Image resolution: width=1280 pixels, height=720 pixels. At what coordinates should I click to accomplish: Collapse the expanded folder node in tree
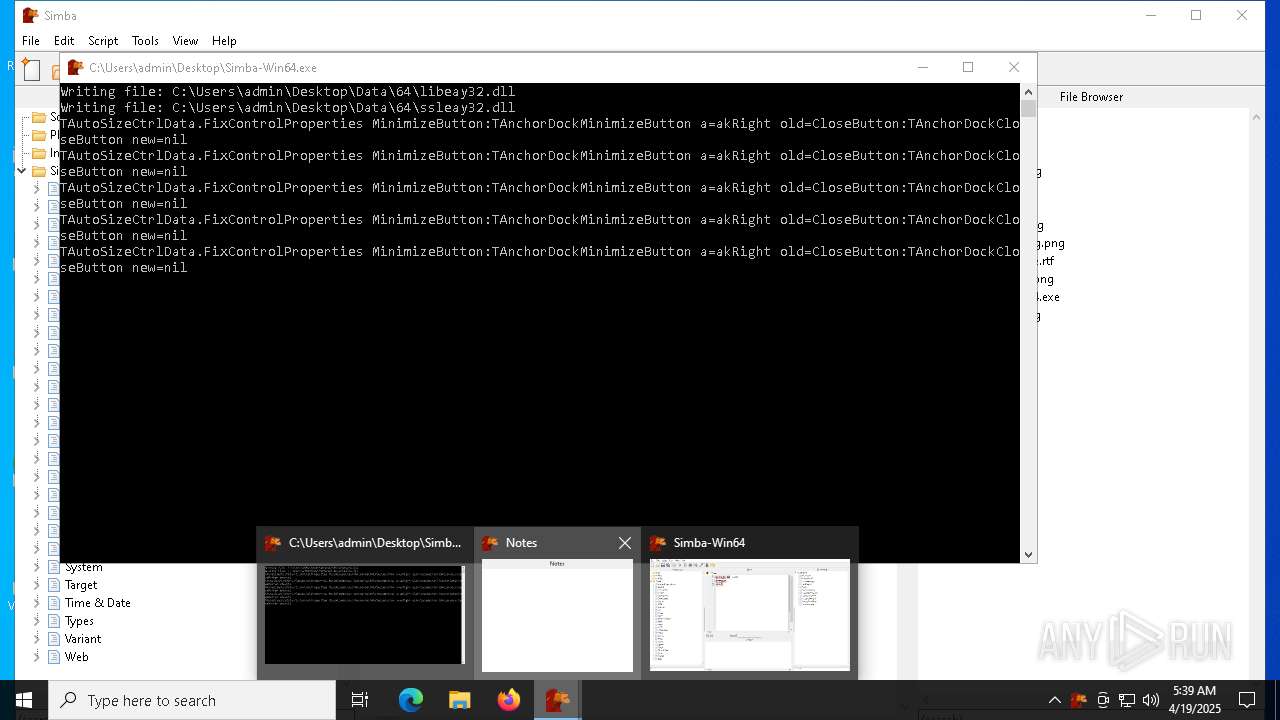[22, 171]
